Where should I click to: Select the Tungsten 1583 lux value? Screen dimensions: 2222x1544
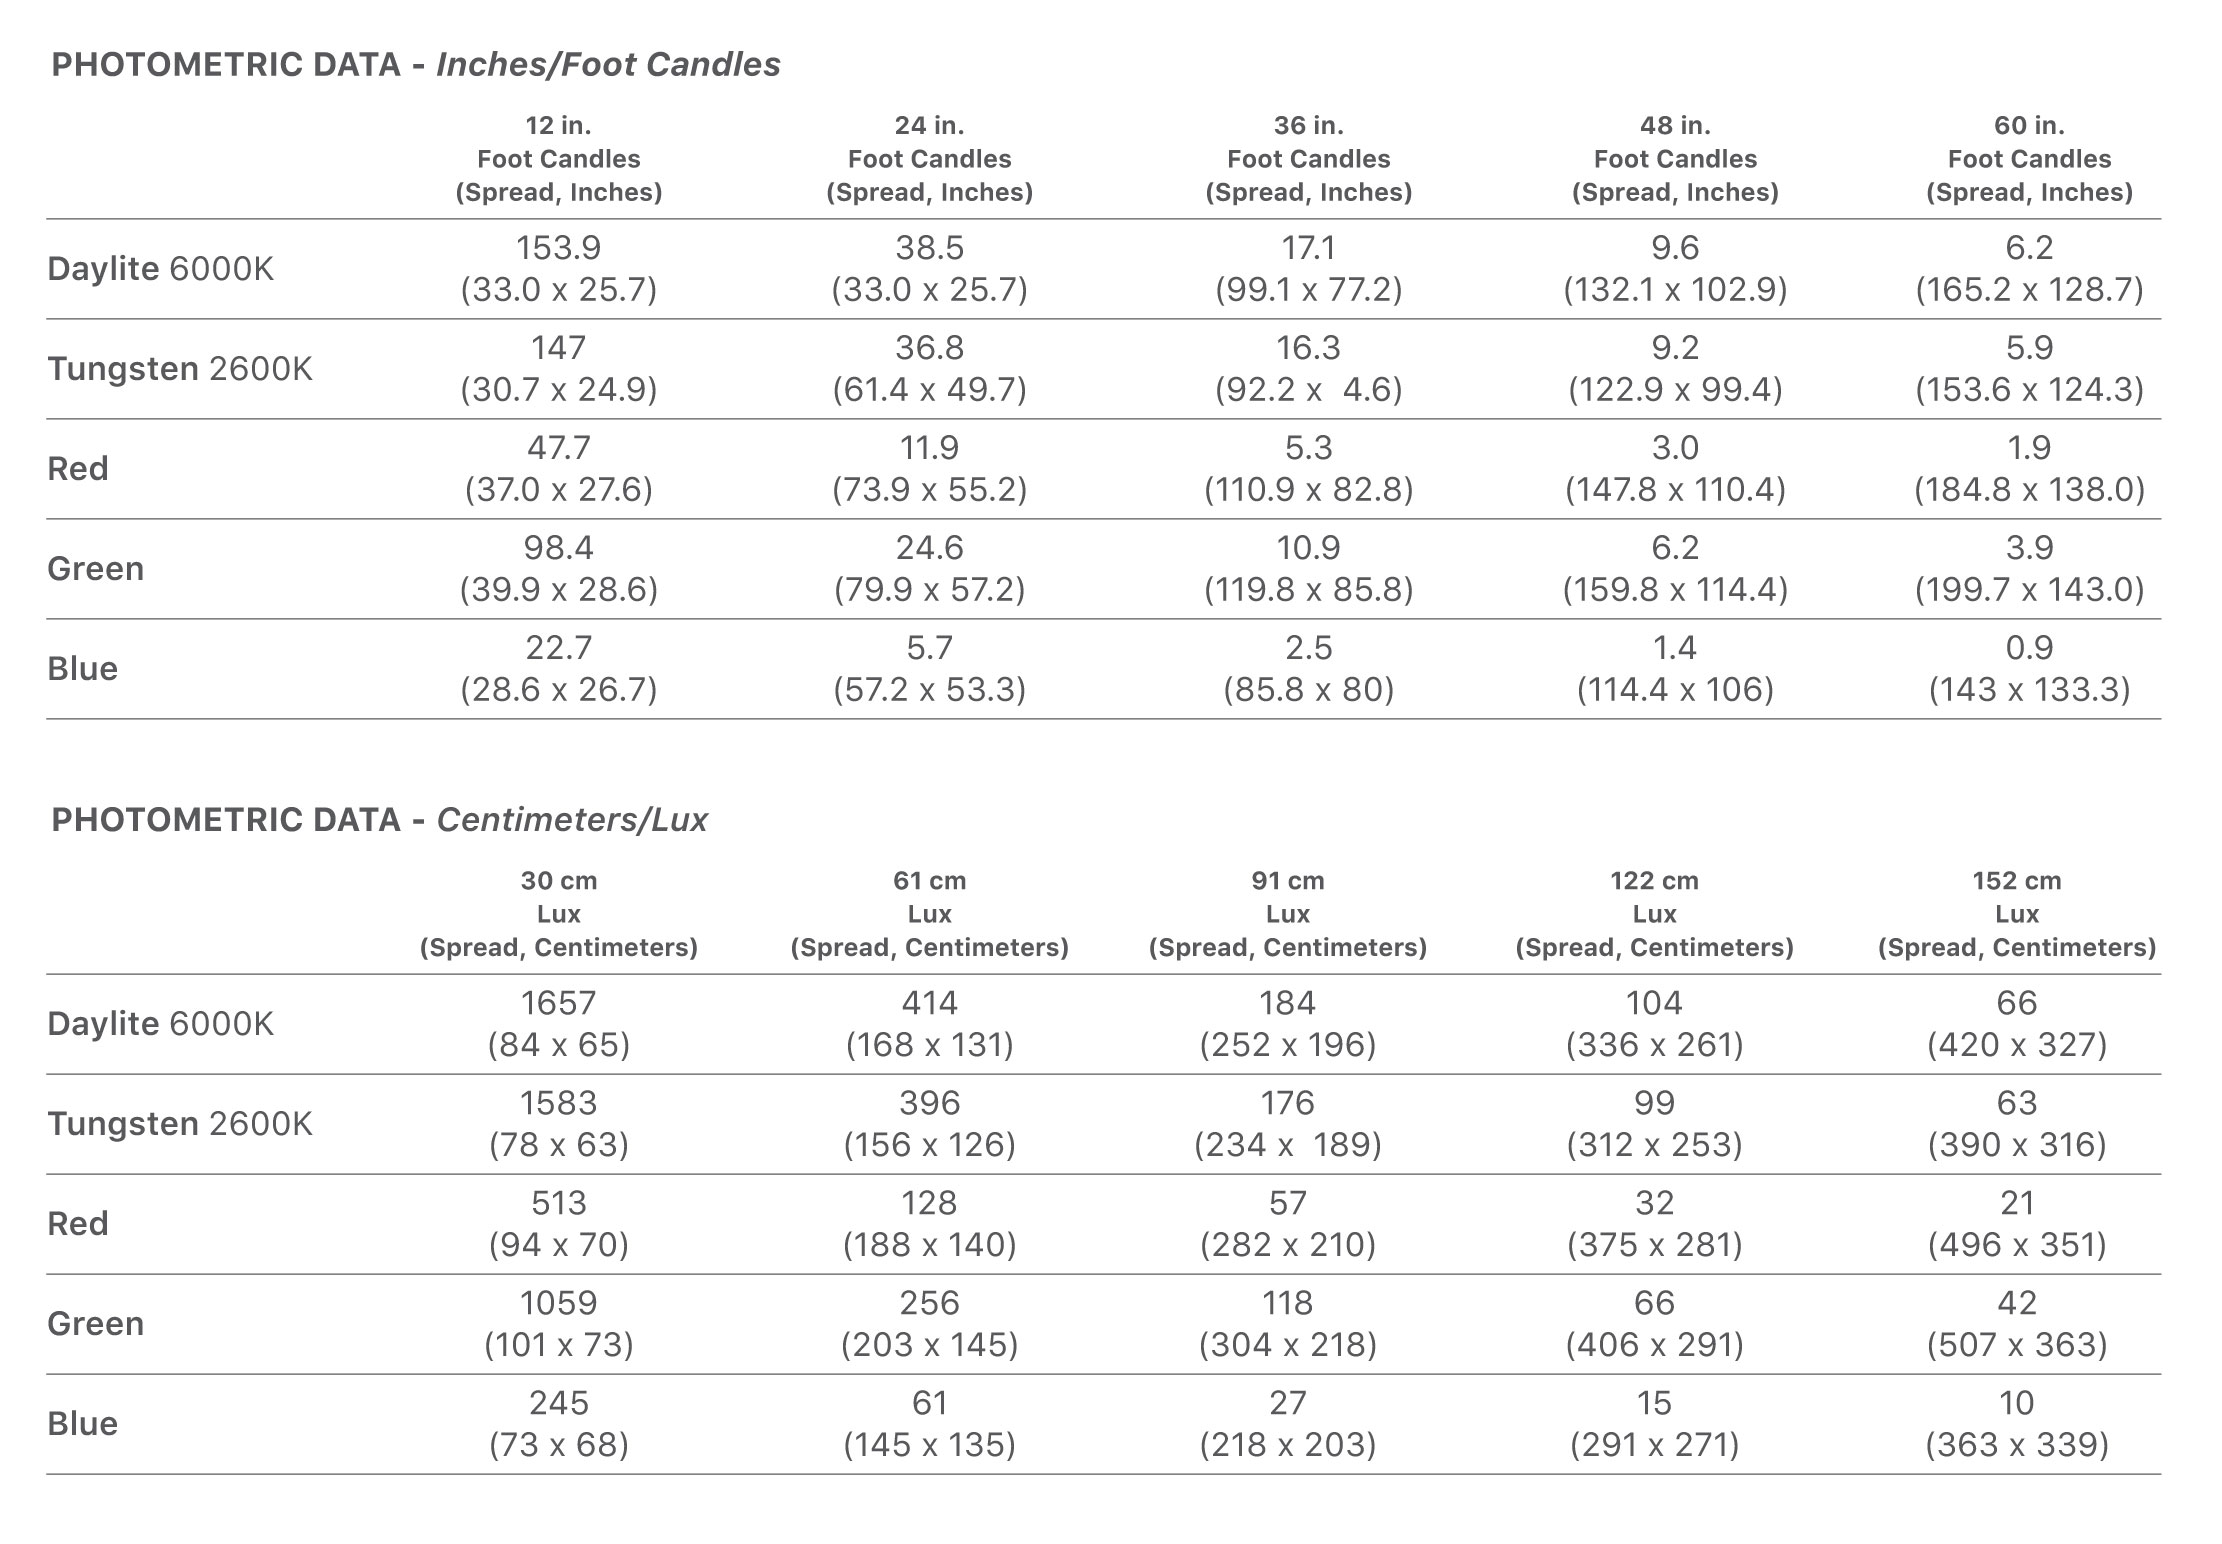pyautogui.click(x=558, y=1103)
